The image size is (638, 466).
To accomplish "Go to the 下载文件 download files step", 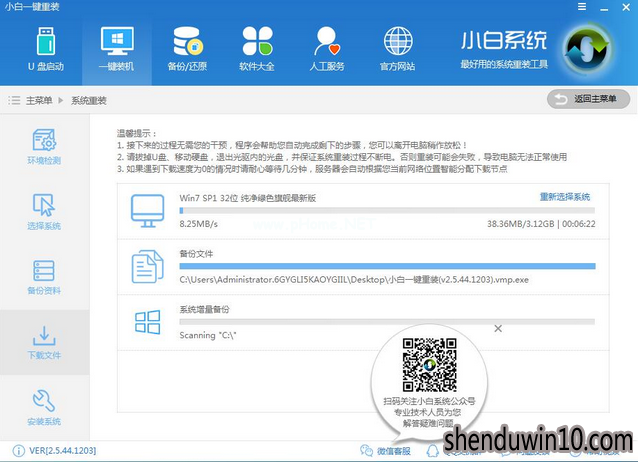I will click(x=44, y=342).
